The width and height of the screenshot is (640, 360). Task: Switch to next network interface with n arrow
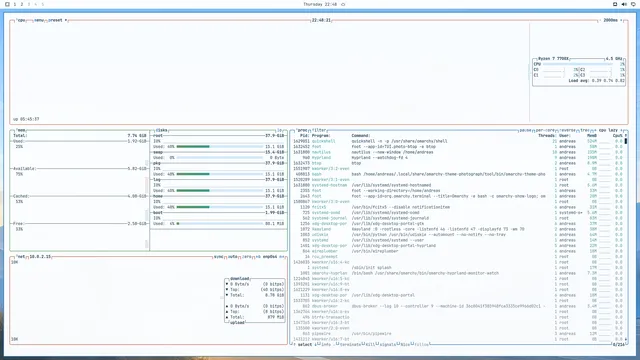(281, 257)
